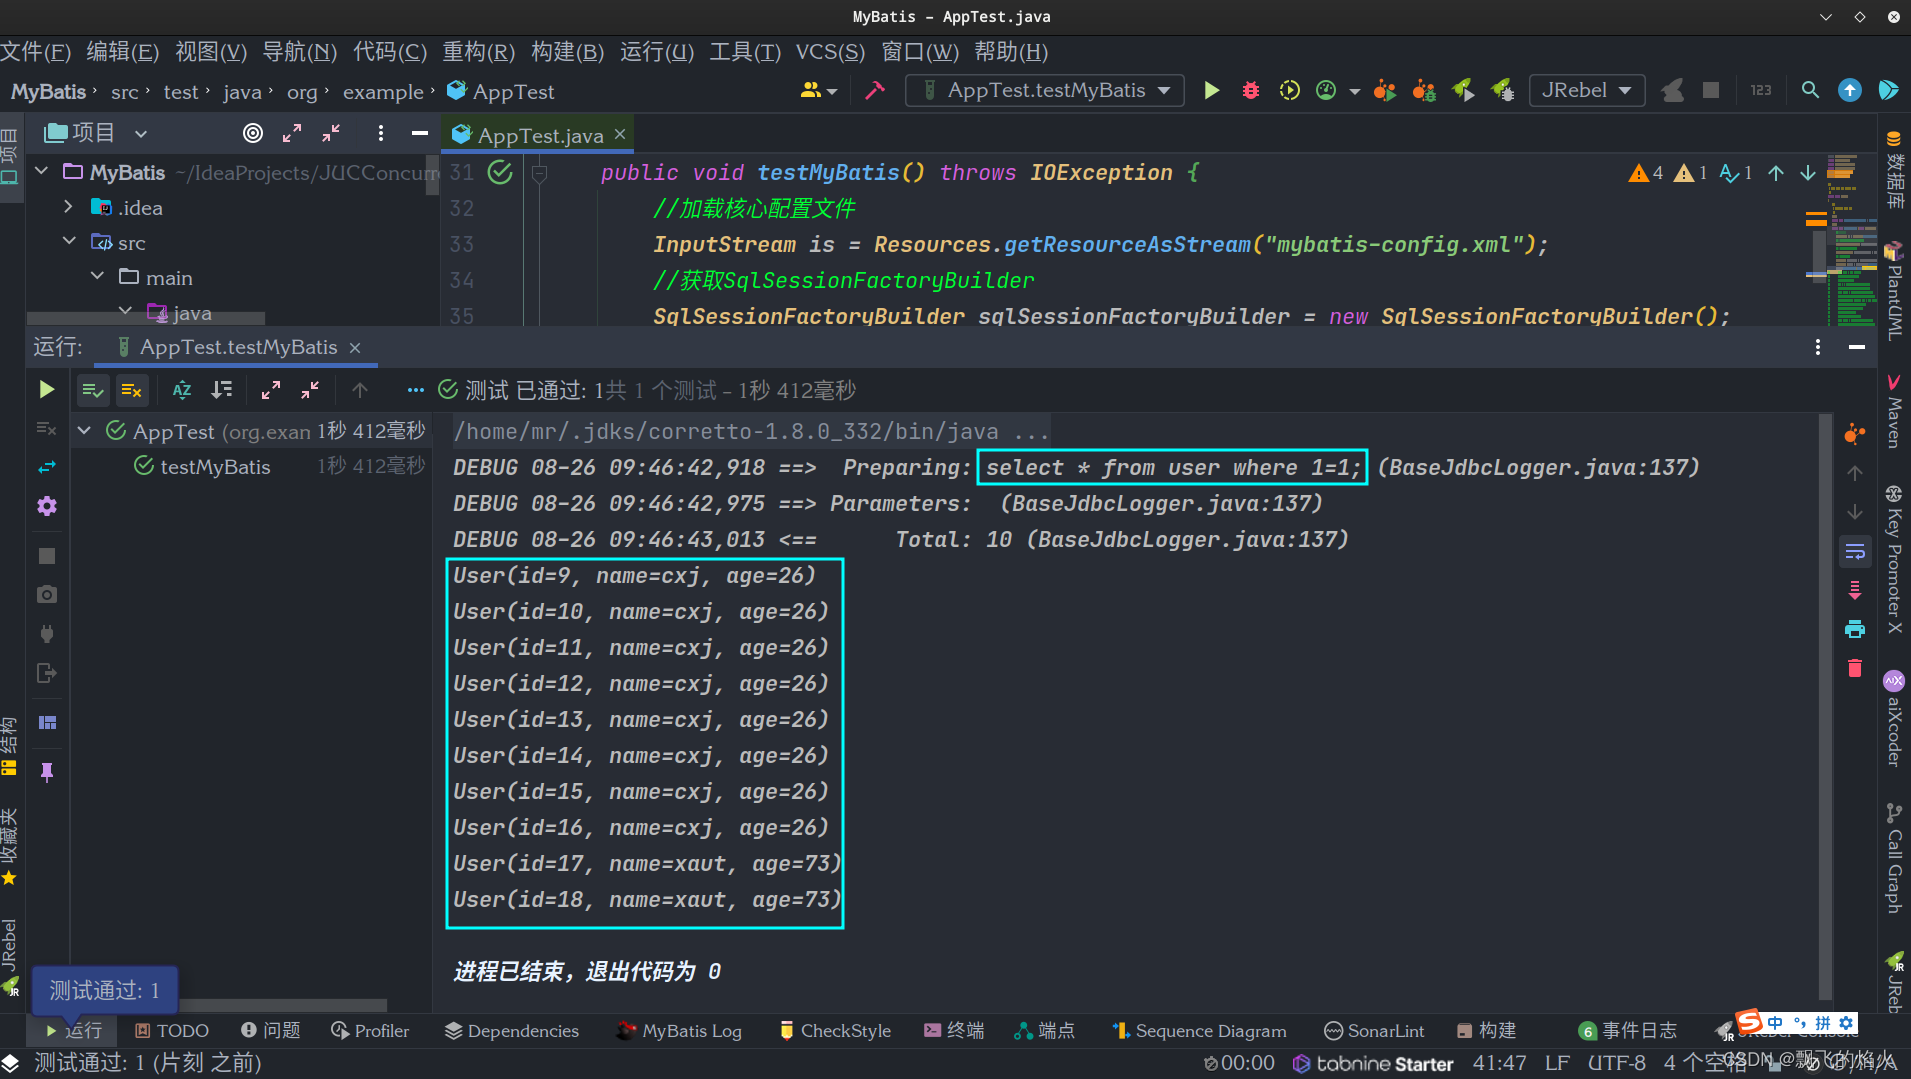Open the 文件(F) menu
Viewport: 1911px width, 1079px height.
(x=36, y=52)
